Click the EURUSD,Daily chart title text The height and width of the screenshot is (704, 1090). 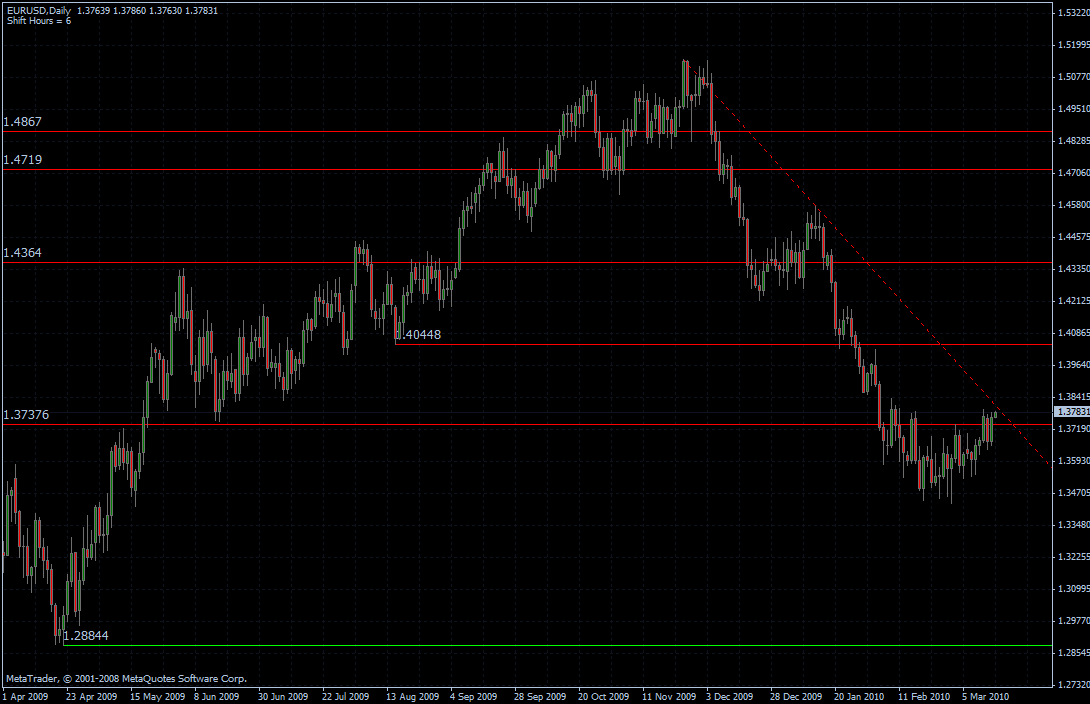[39, 10]
